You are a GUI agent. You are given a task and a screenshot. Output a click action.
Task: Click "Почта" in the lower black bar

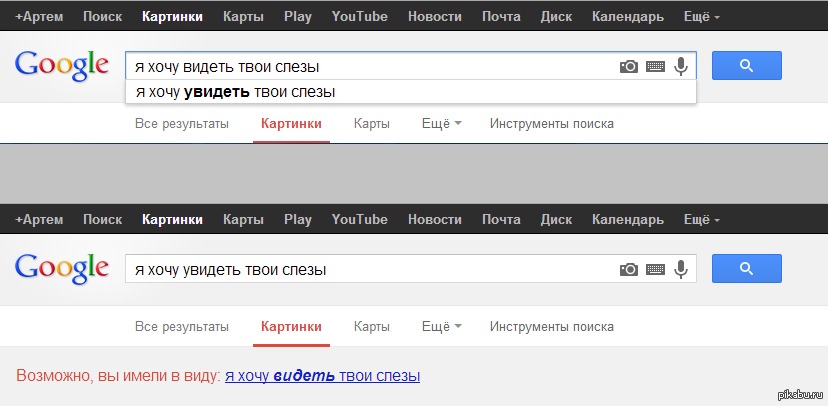[x=501, y=219]
